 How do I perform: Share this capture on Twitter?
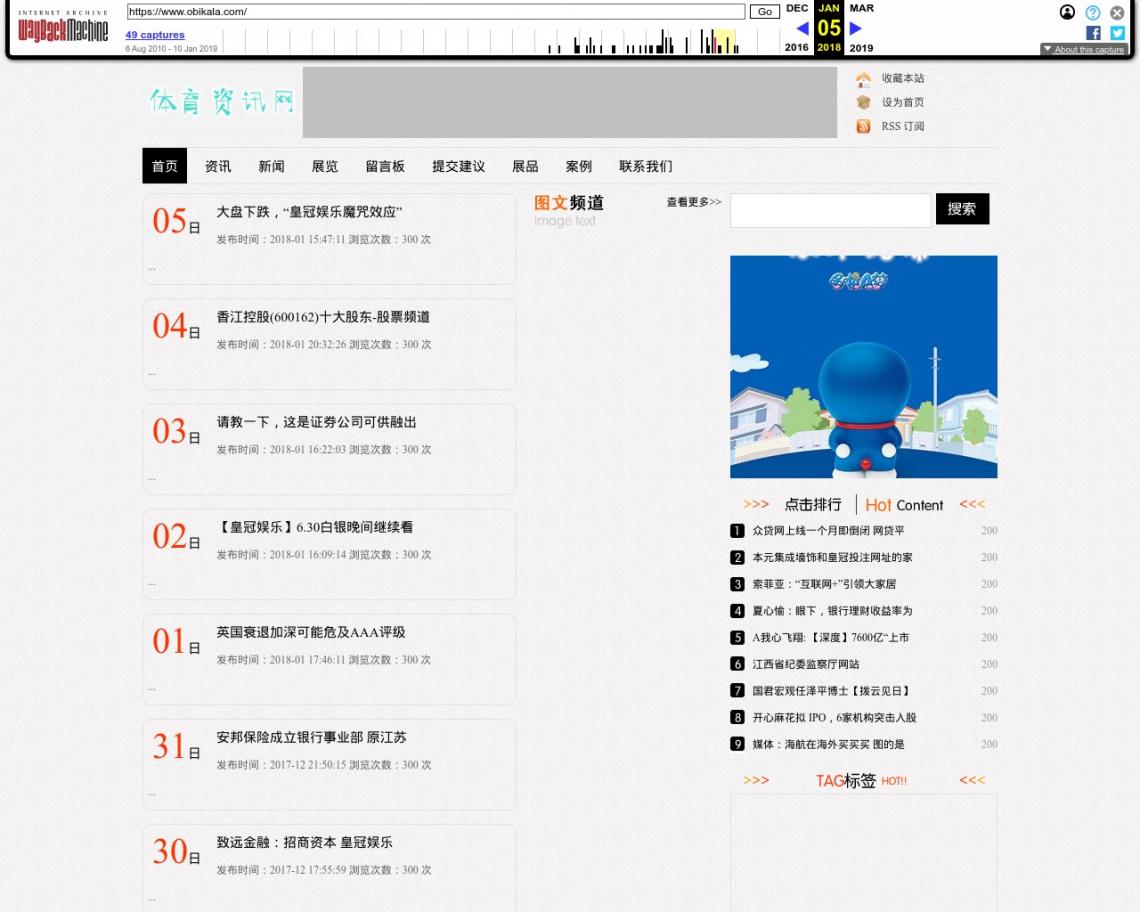(x=1117, y=33)
